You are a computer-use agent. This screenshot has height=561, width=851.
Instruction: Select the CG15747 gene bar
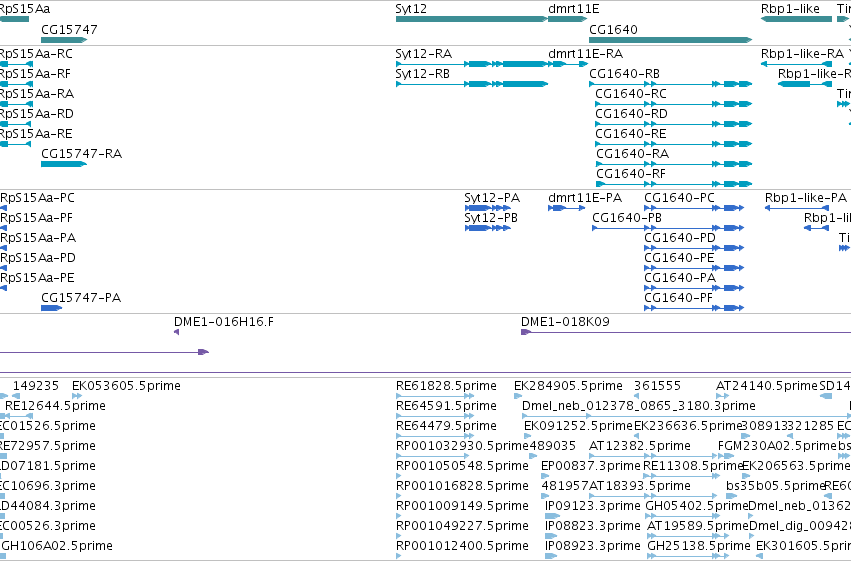tap(64, 40)
